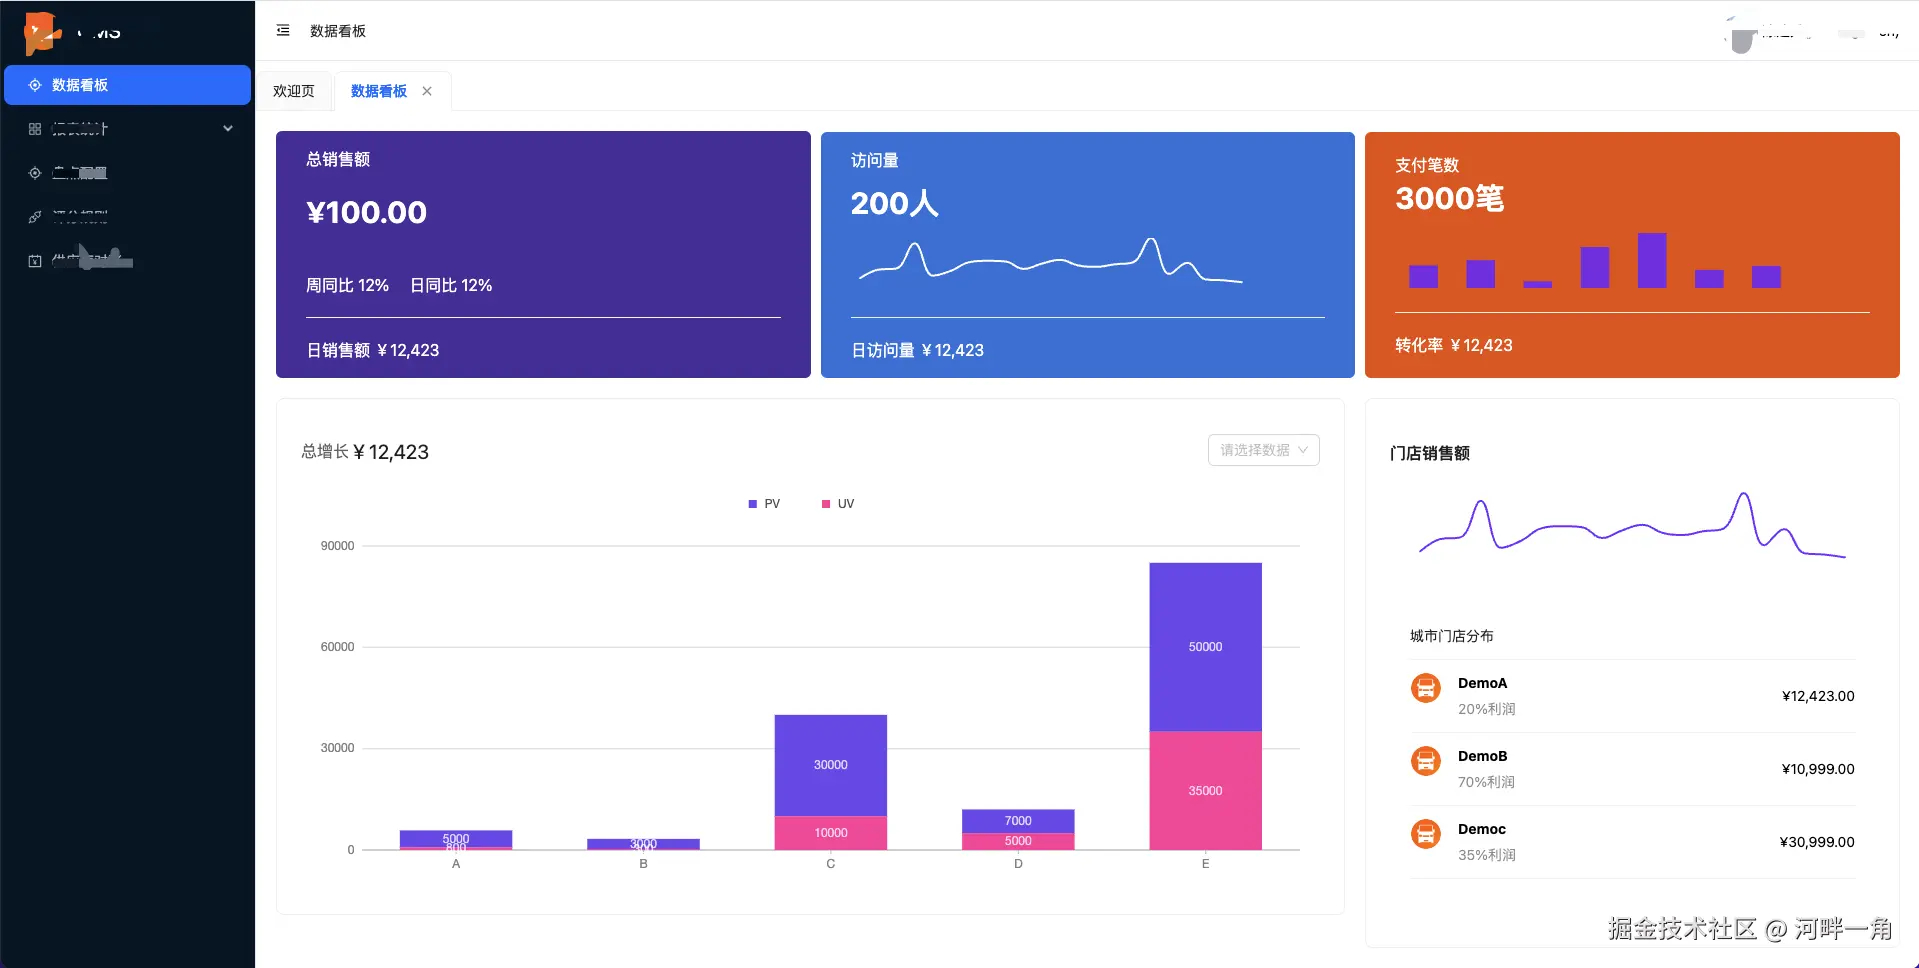Open the 请选择数据 dropdown
Viewport: 1919px width, 968px height.
[x=1263, y=450]
